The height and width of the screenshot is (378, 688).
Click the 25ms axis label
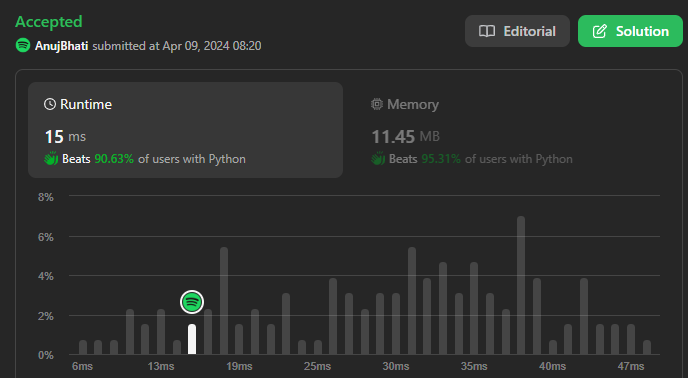point(317,366)
